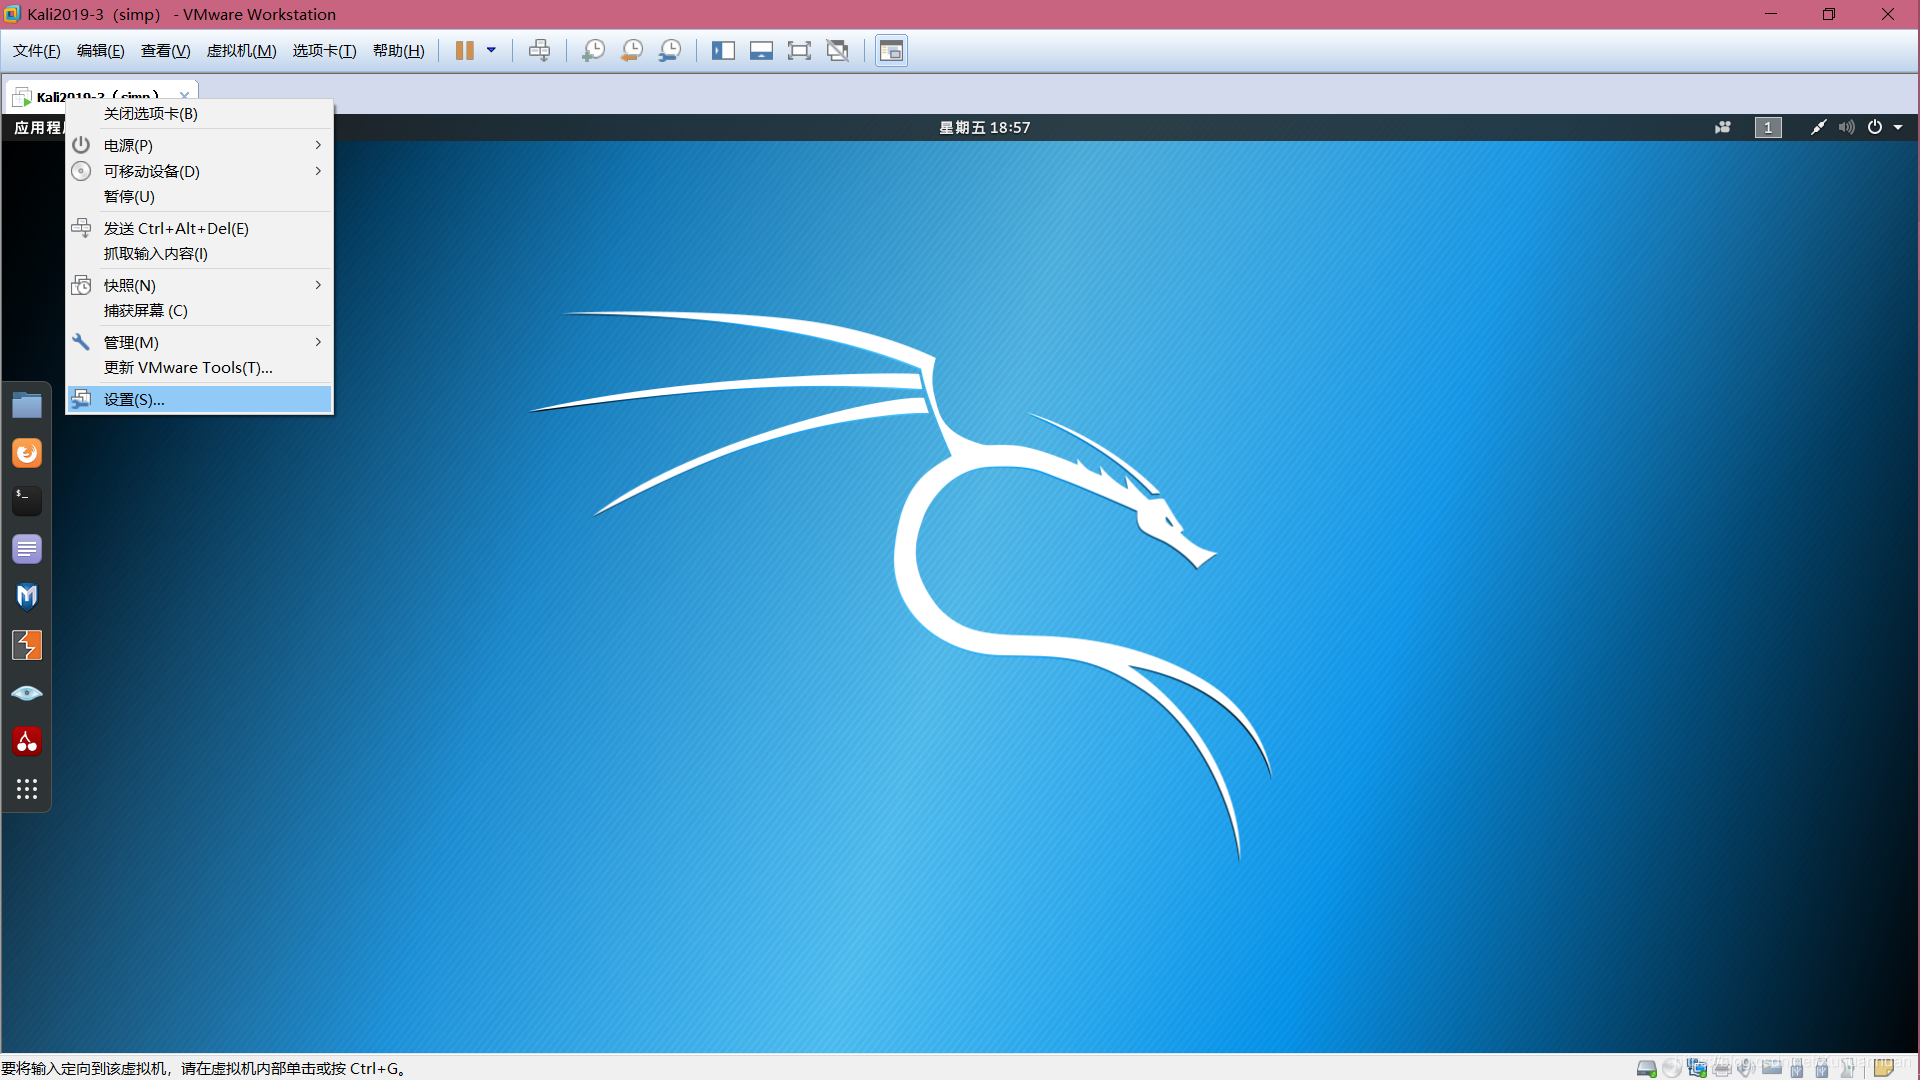Click the Kali clock 星期五 18:57
This screenshot has width=1920, height=1080.
point(984,128)
